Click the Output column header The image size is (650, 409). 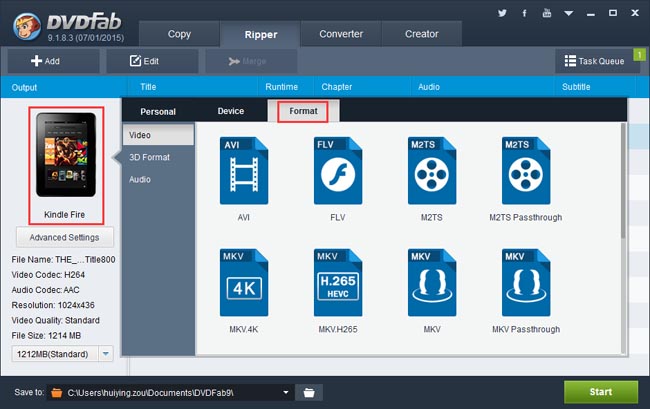point(24,87)
